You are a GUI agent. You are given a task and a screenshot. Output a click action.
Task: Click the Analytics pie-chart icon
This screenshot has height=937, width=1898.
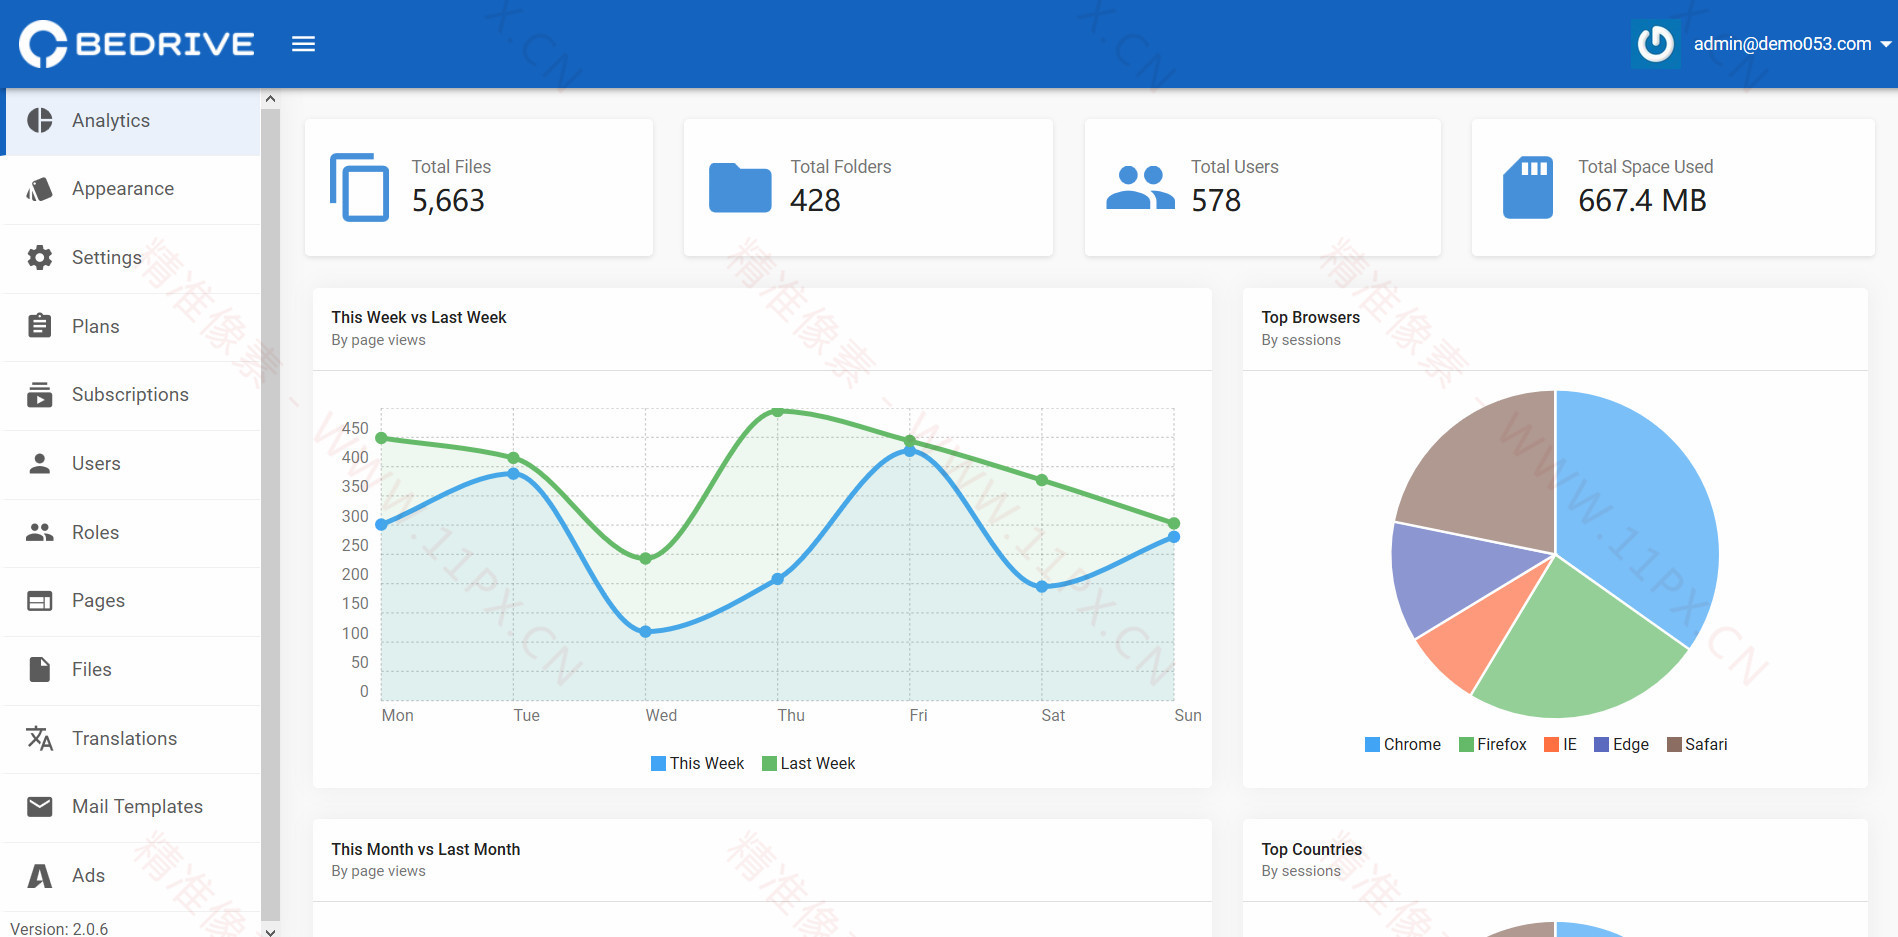tap(40, 120)
